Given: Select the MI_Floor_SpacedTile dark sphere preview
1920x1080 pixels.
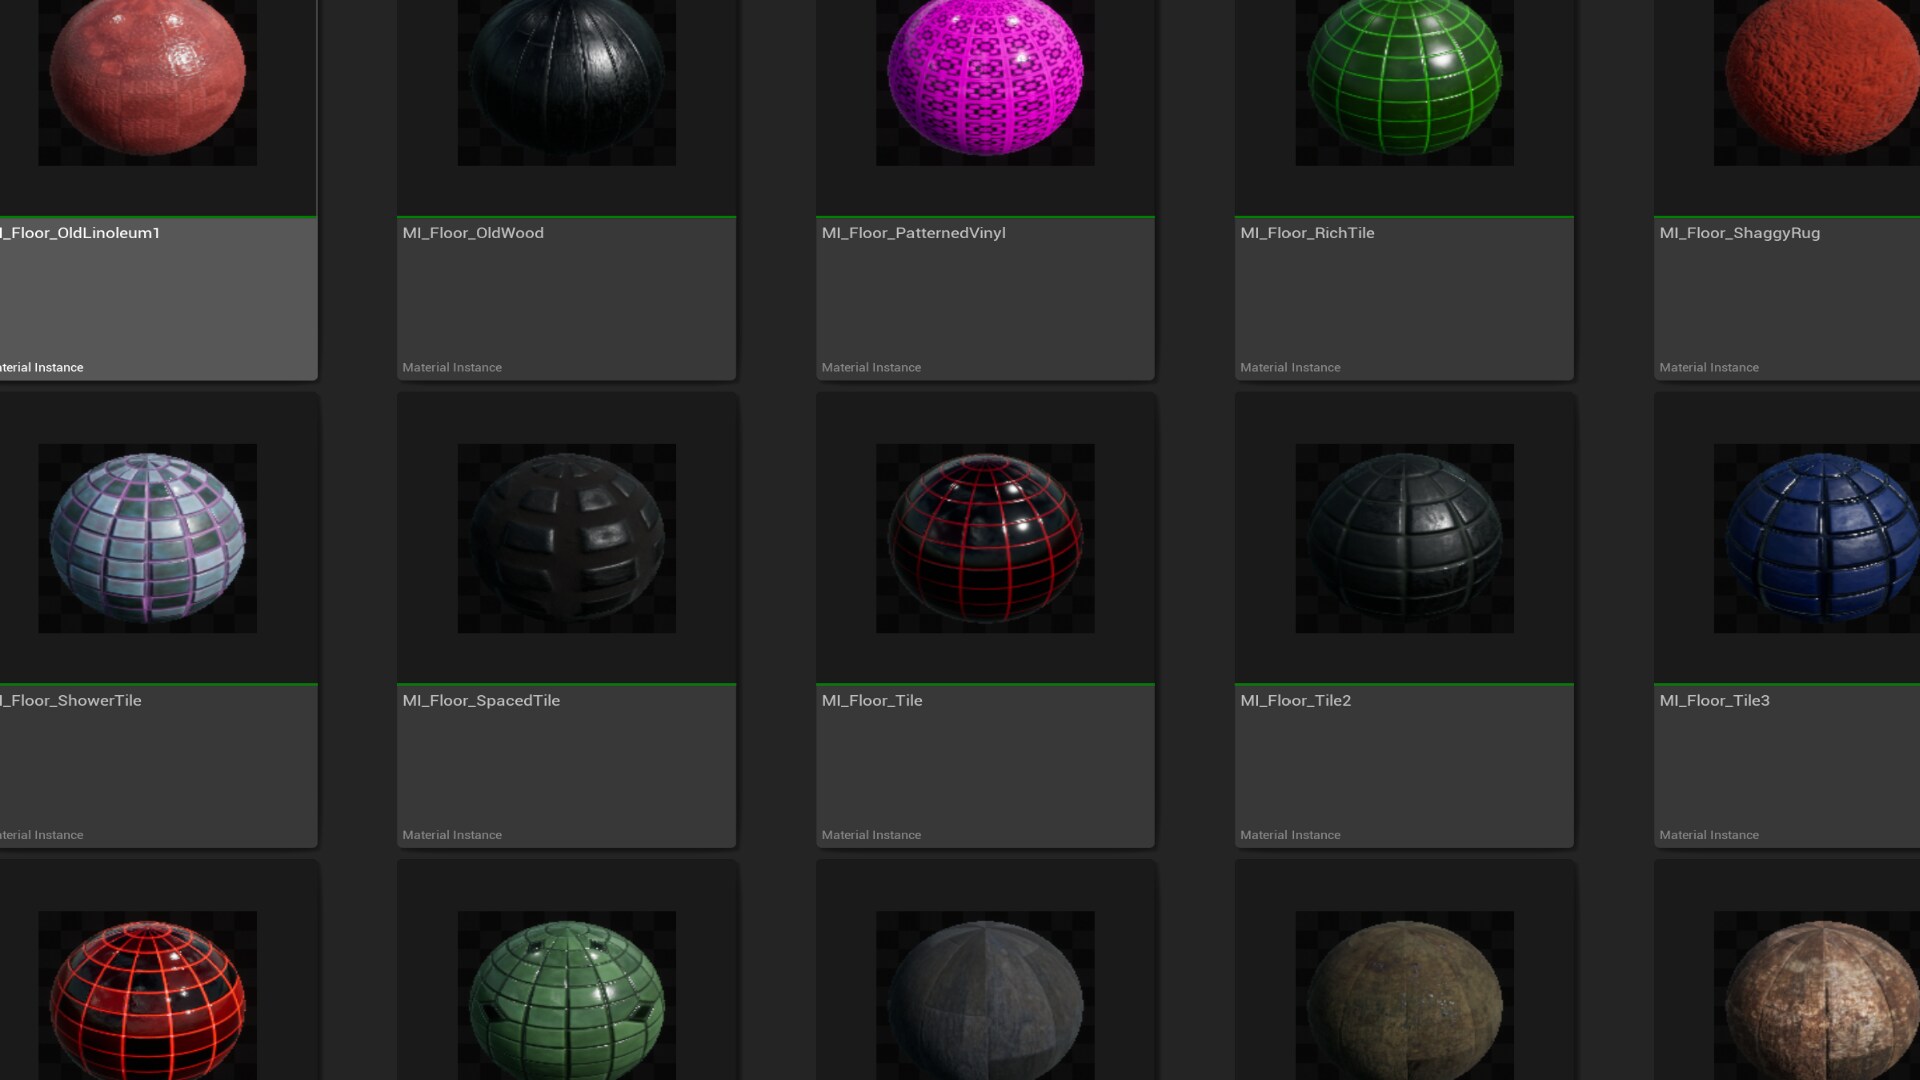Looking at the screenshot, I should point(566,538).
